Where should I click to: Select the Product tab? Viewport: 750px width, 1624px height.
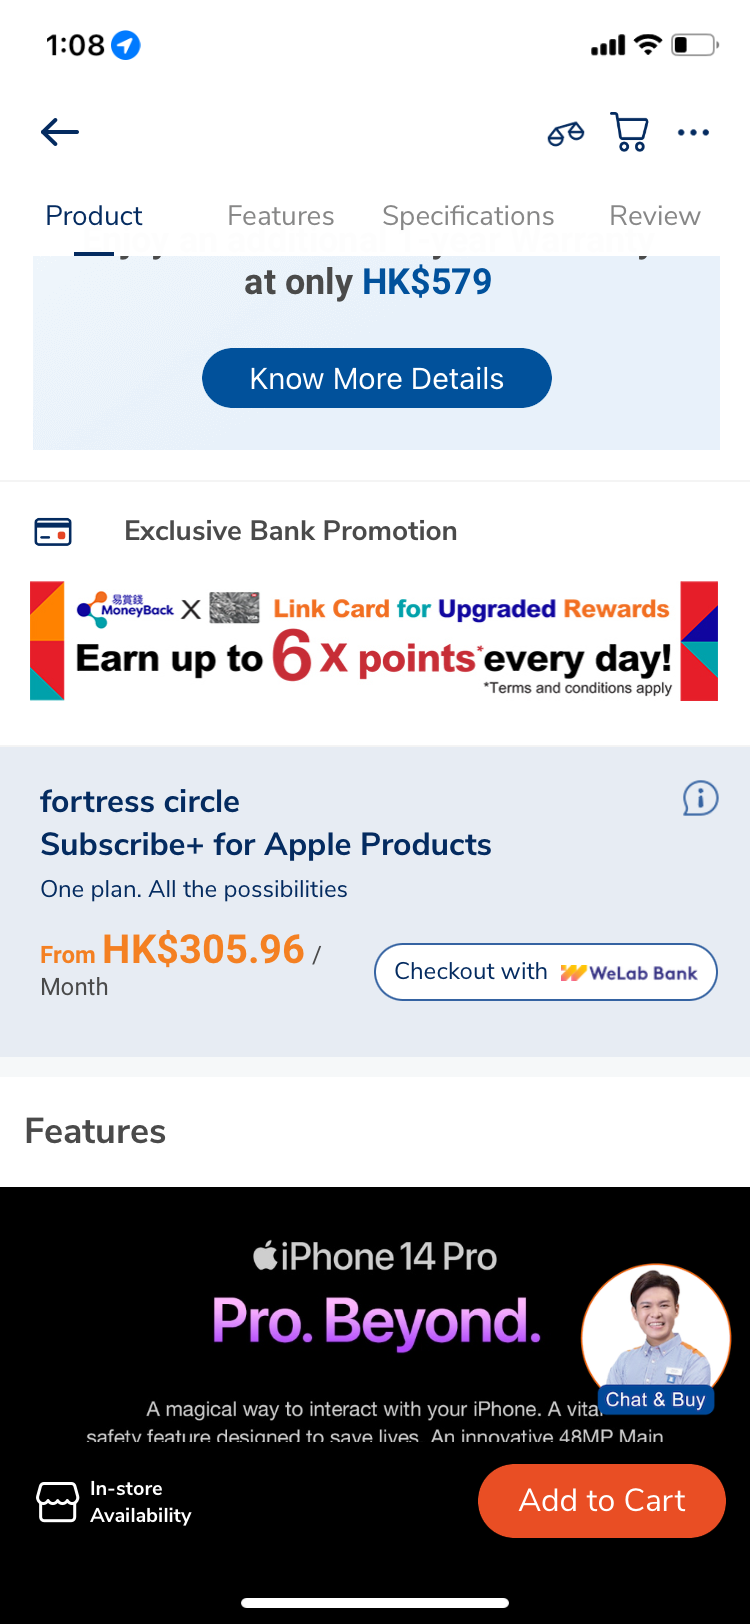click(x=93, y=215)
